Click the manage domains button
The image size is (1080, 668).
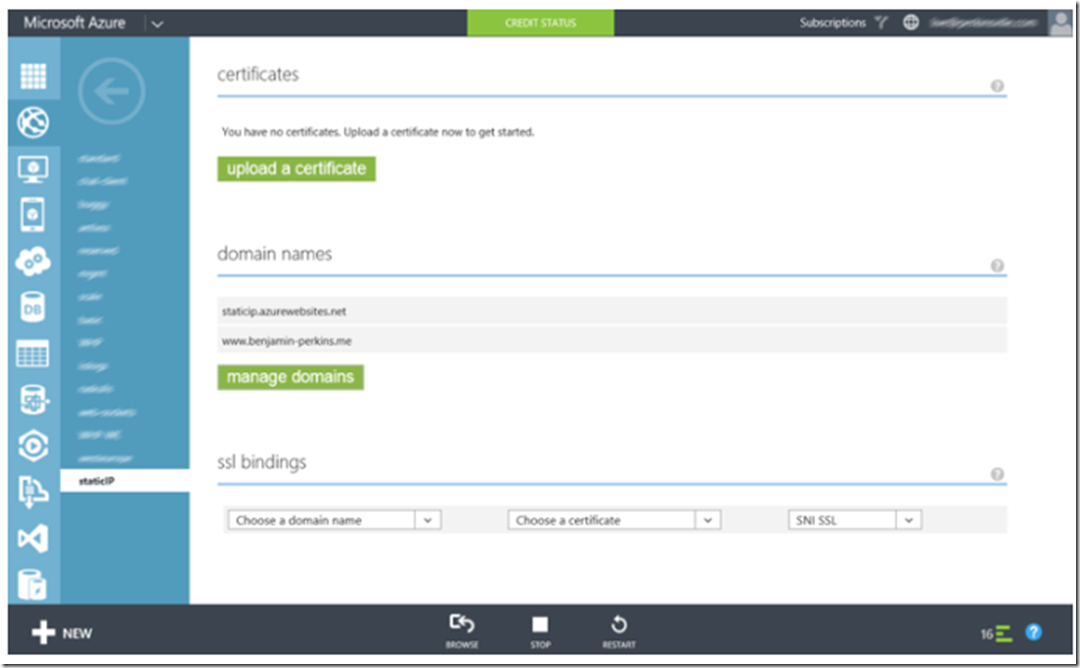[x=291, y=377]
